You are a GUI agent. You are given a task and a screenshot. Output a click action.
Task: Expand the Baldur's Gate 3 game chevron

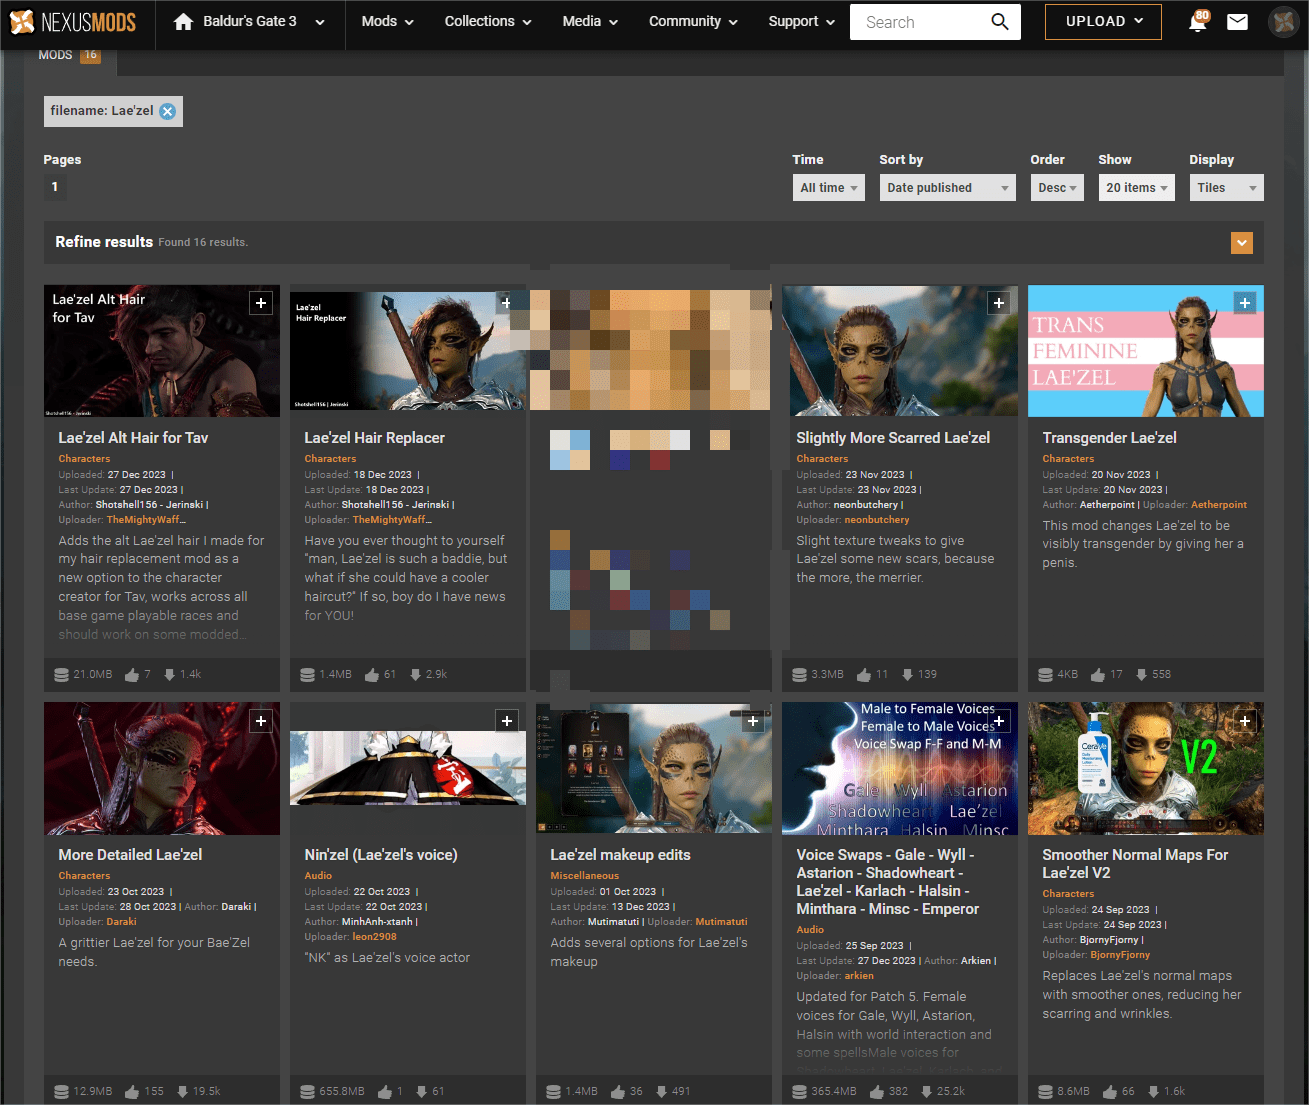tap(319, 22)
